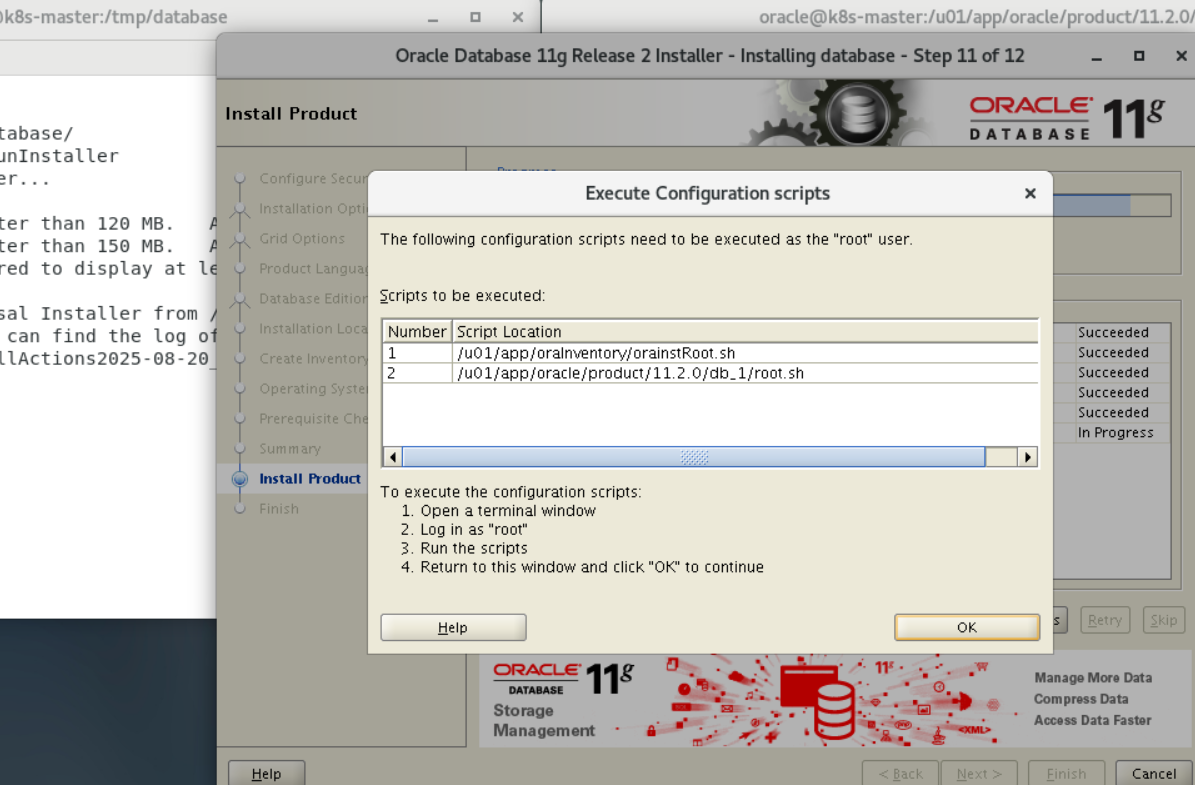Select Grid Options step in sidebar
Screen dimensions: 1195x785
302,239
